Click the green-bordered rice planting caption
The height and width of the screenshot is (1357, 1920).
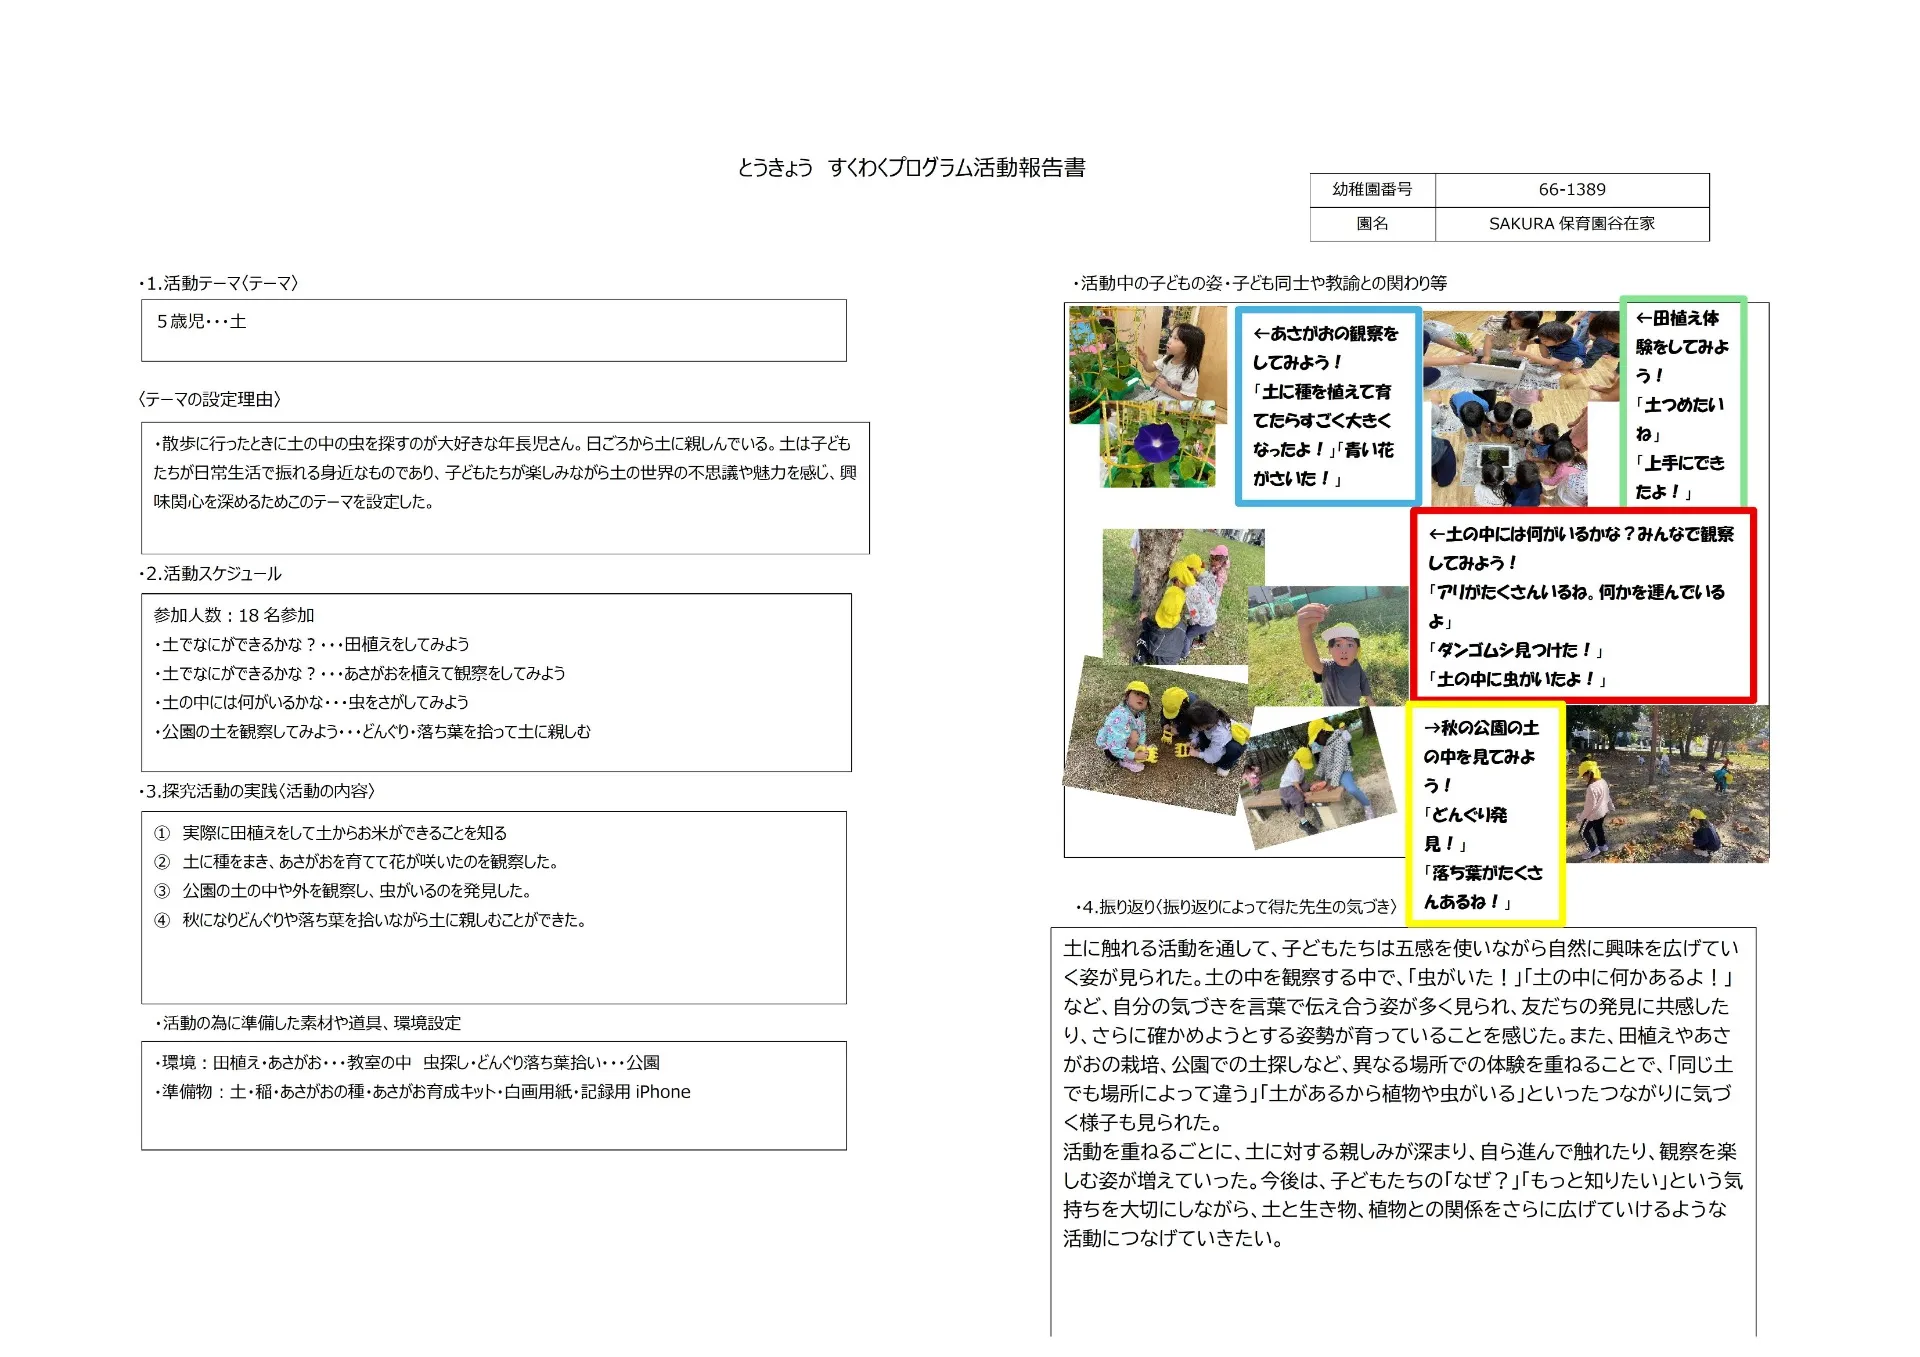click(x=1682, y=403)
